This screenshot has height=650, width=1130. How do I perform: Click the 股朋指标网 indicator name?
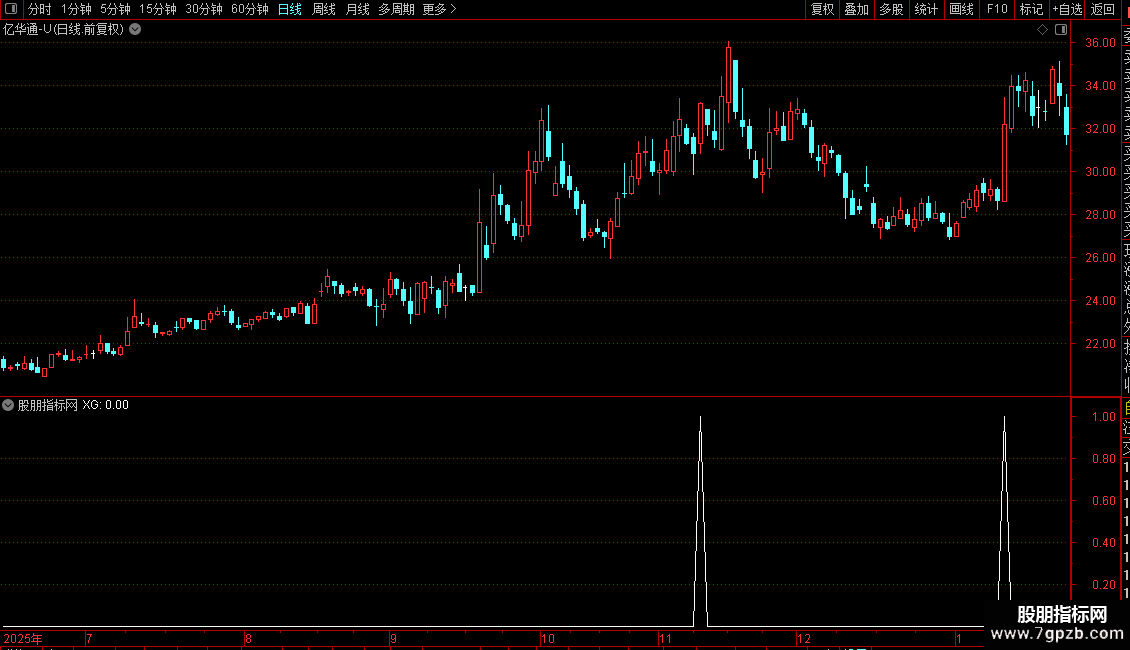click(x=48, y=405)
